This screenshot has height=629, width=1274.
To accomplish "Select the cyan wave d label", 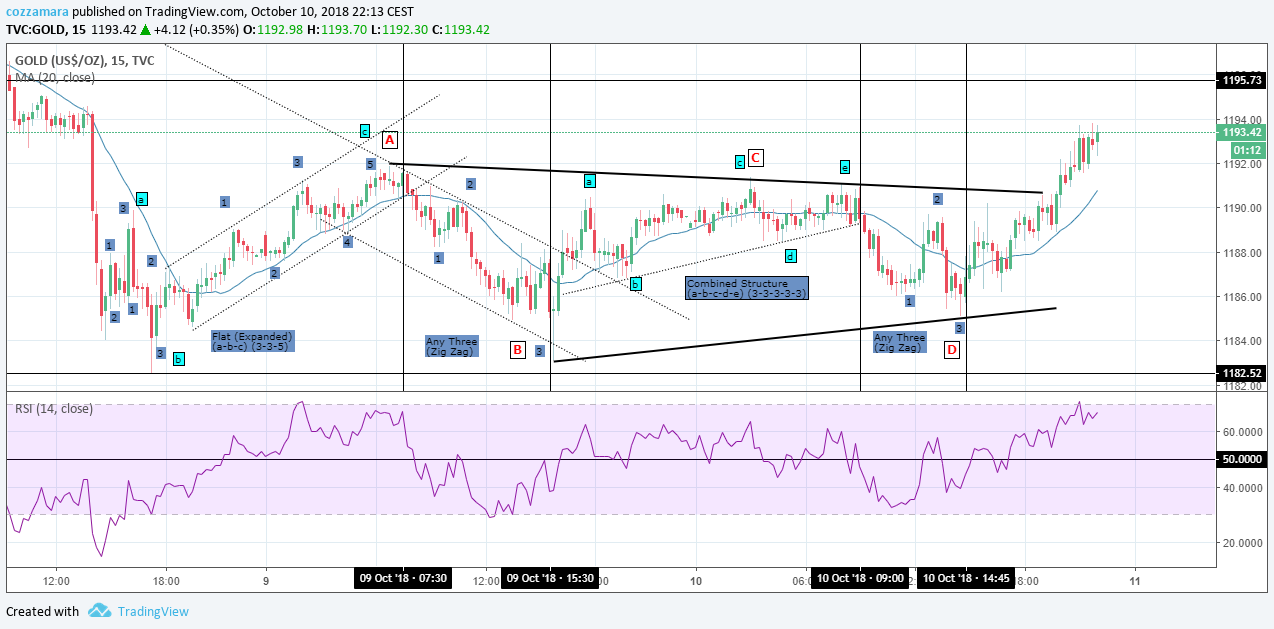I will (x=790, y=256).
